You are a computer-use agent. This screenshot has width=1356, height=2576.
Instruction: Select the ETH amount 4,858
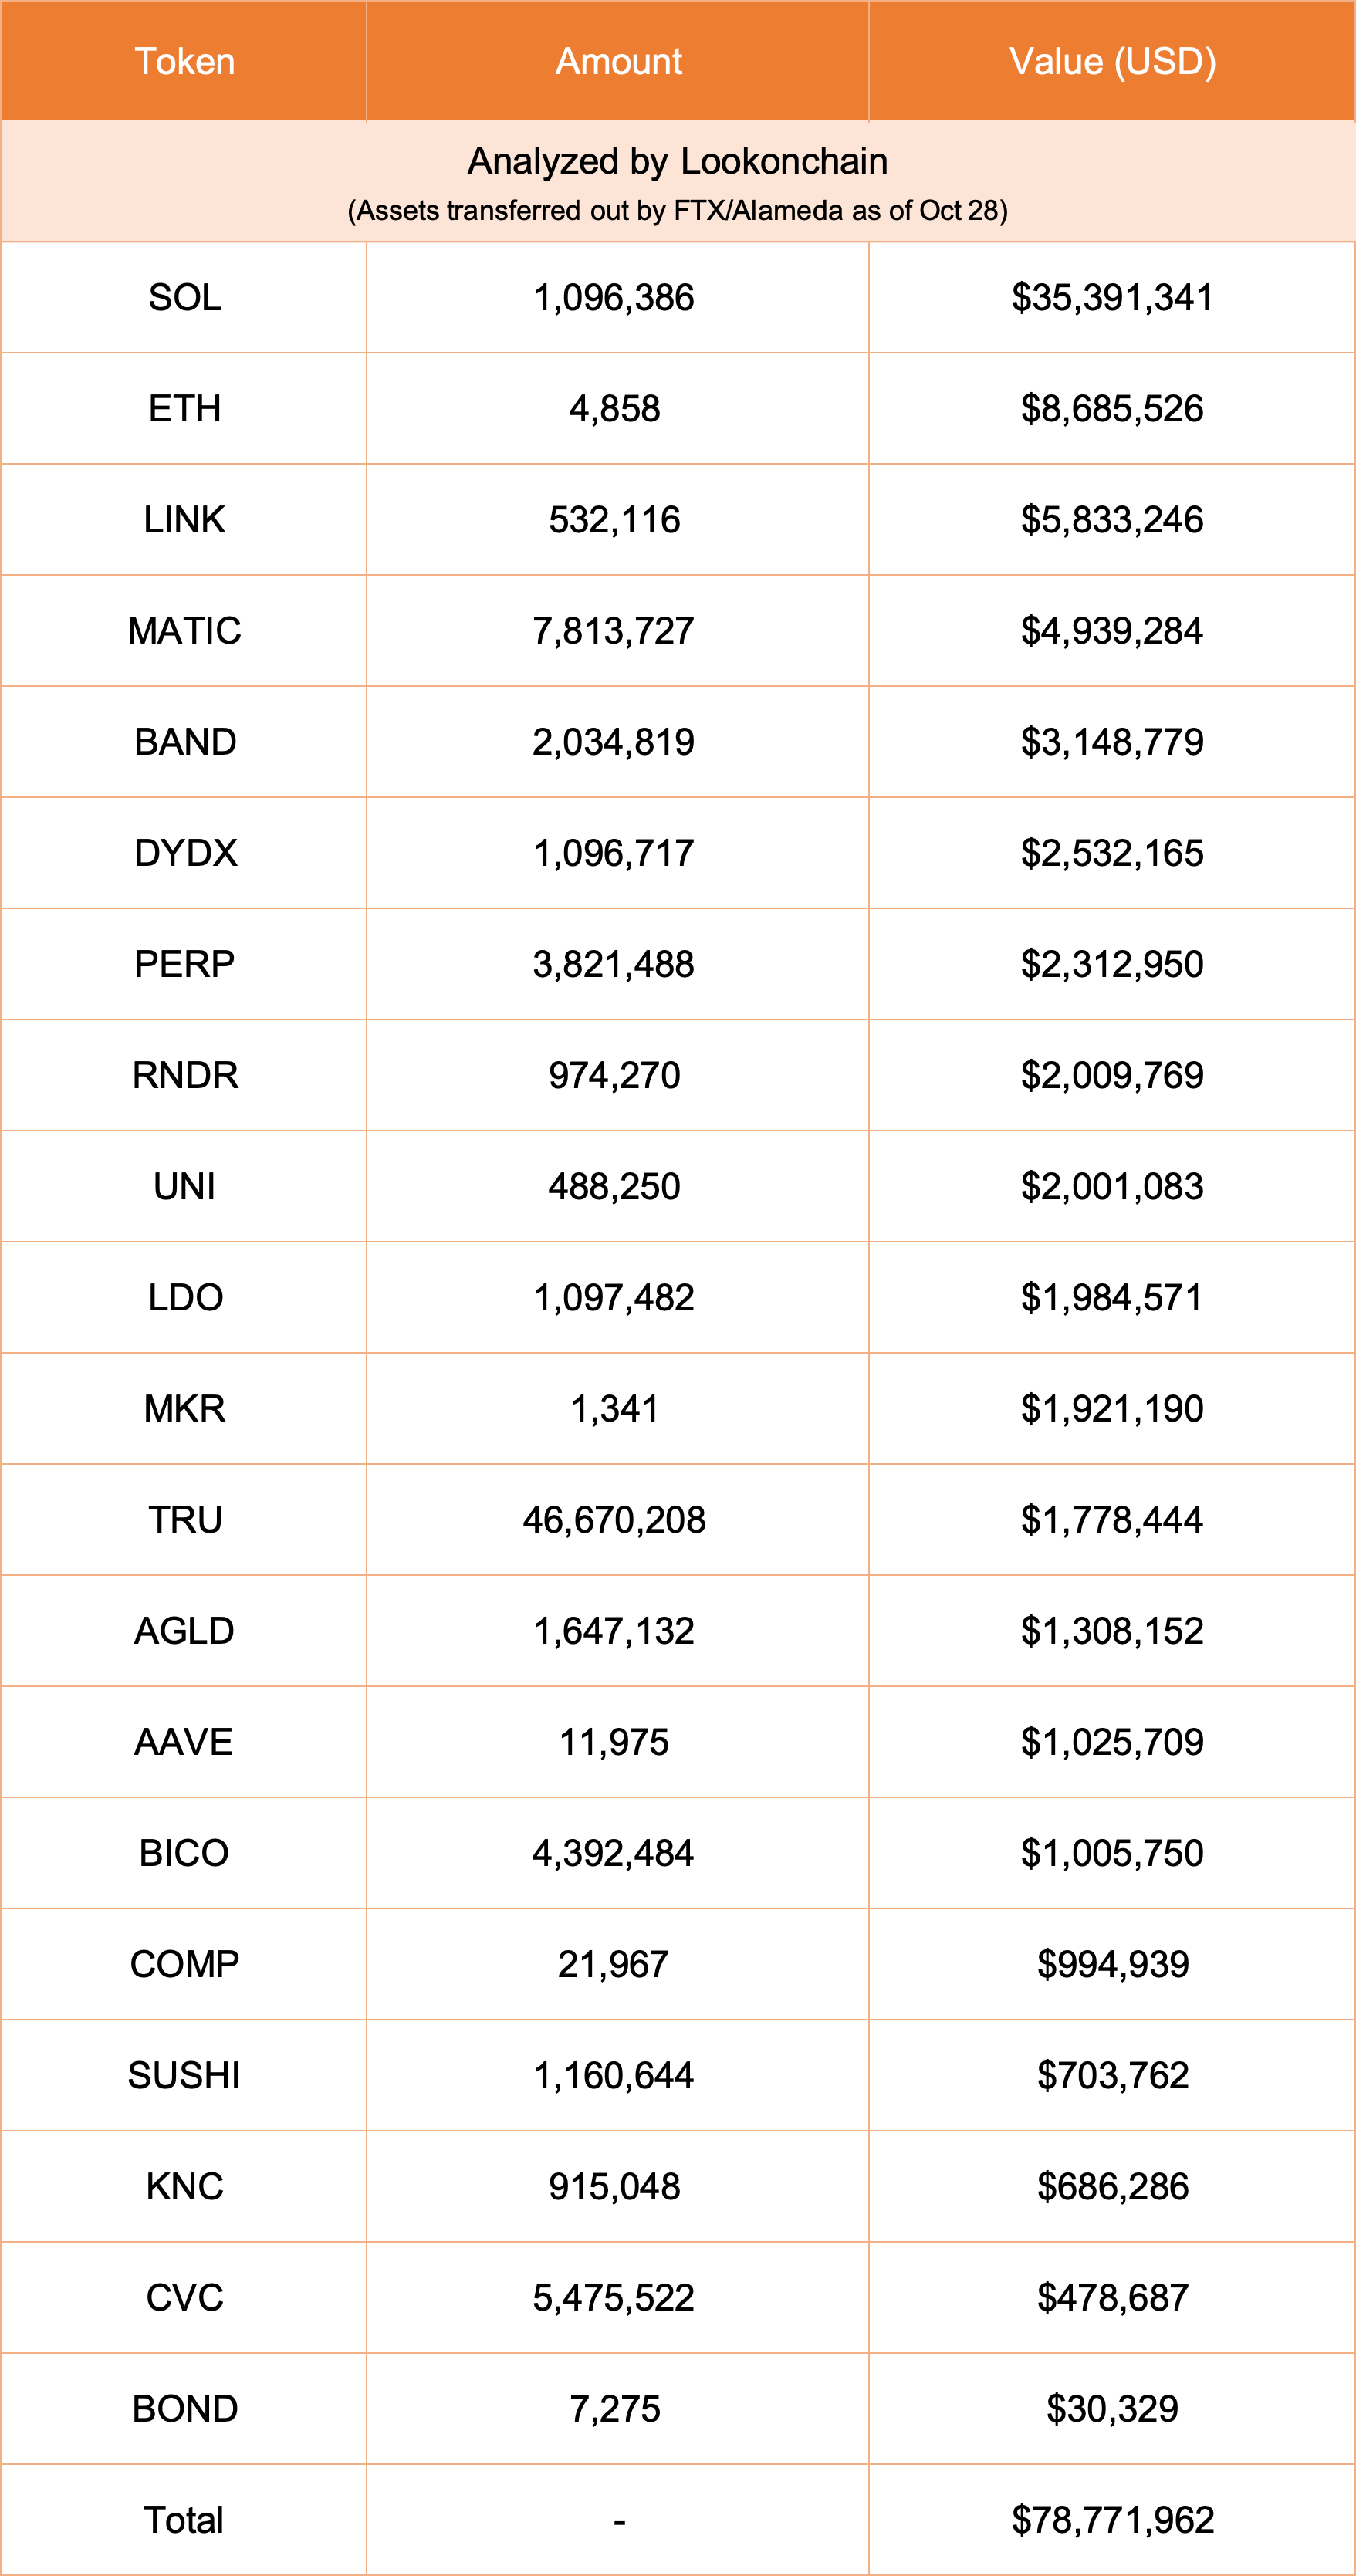click(614, 409)
